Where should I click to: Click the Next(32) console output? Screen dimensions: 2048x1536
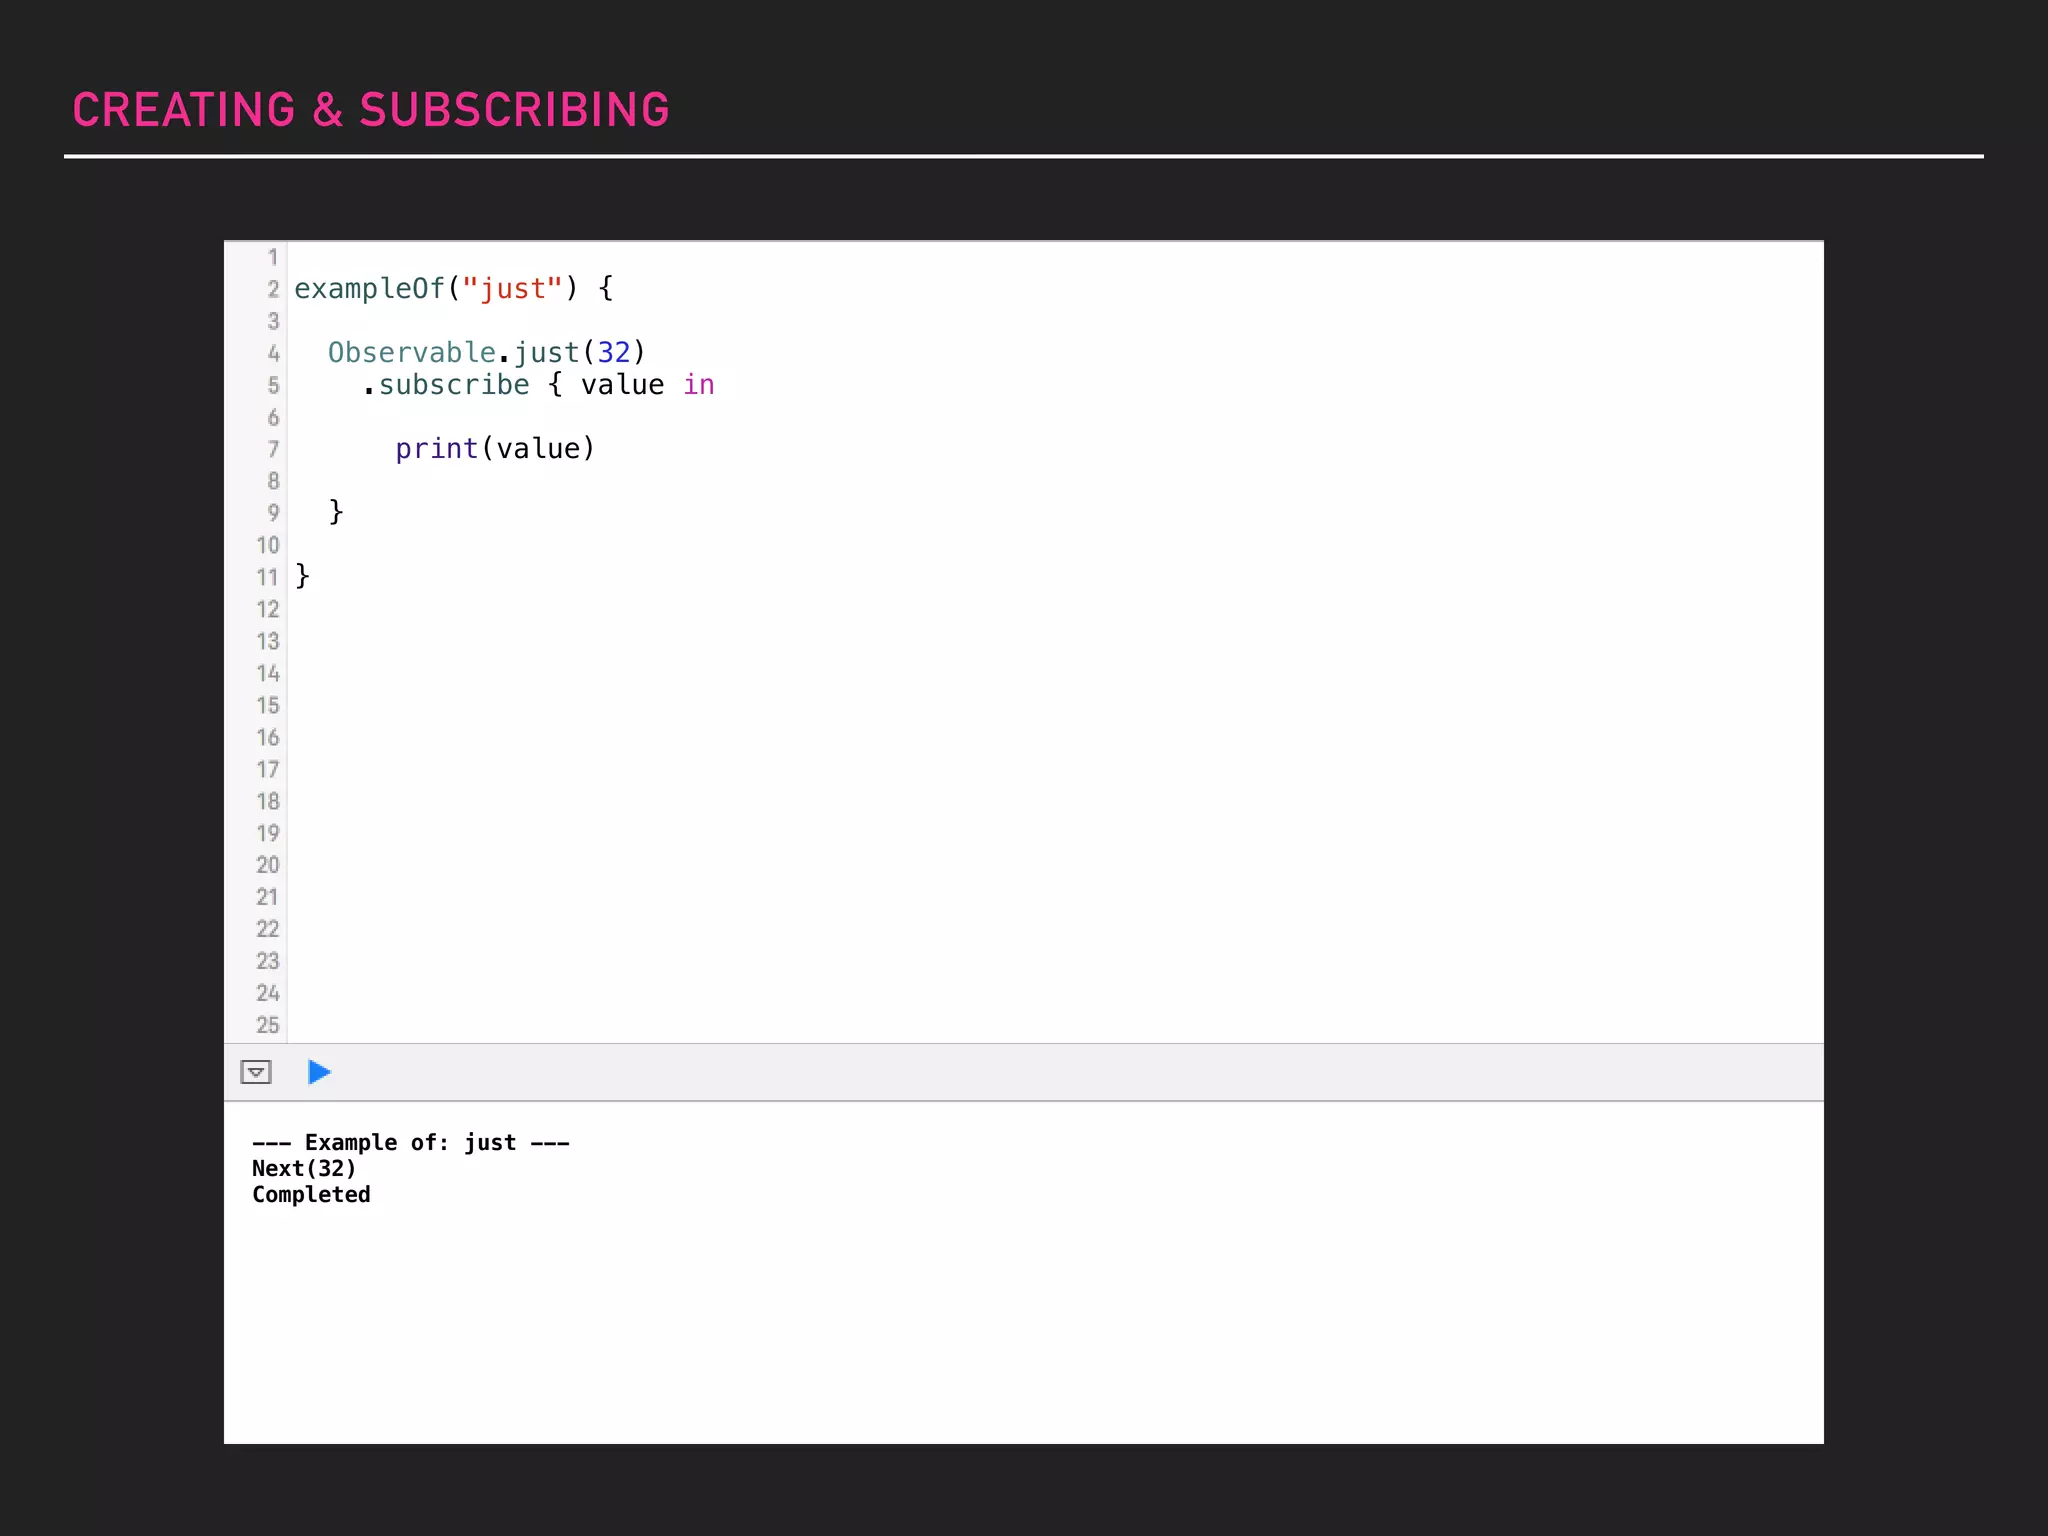click(x=304, y=1168)
